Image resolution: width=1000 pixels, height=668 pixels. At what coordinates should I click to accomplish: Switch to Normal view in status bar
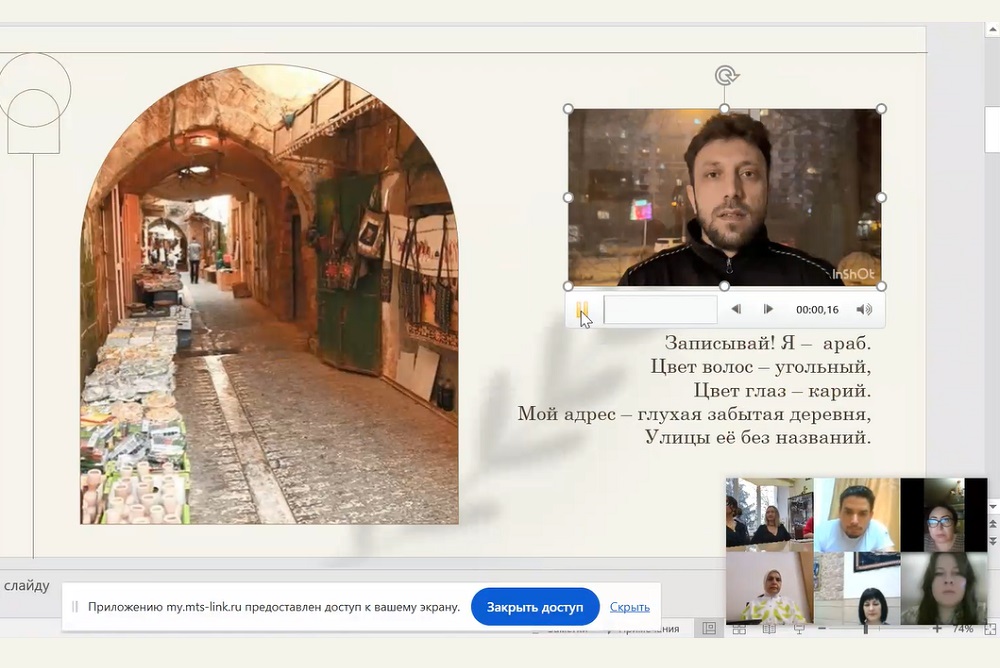(x=709, y=629)
